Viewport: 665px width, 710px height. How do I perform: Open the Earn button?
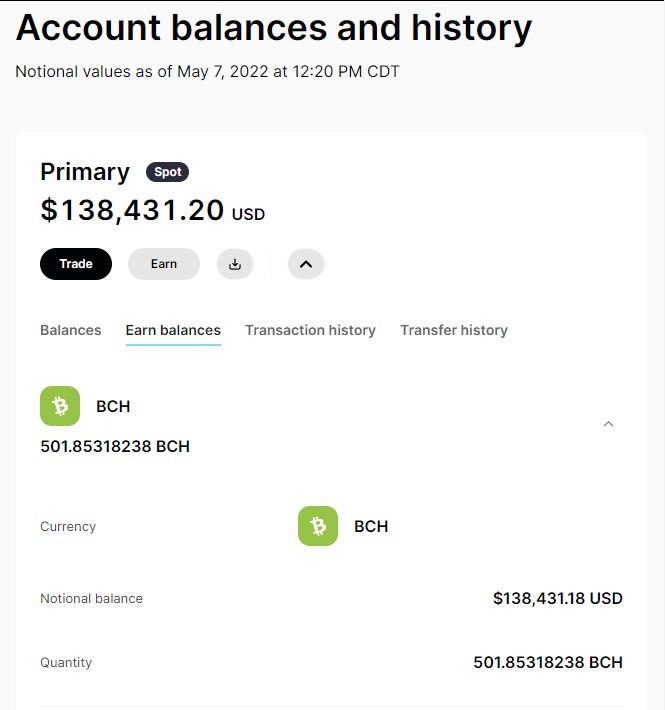coord(164,264)
